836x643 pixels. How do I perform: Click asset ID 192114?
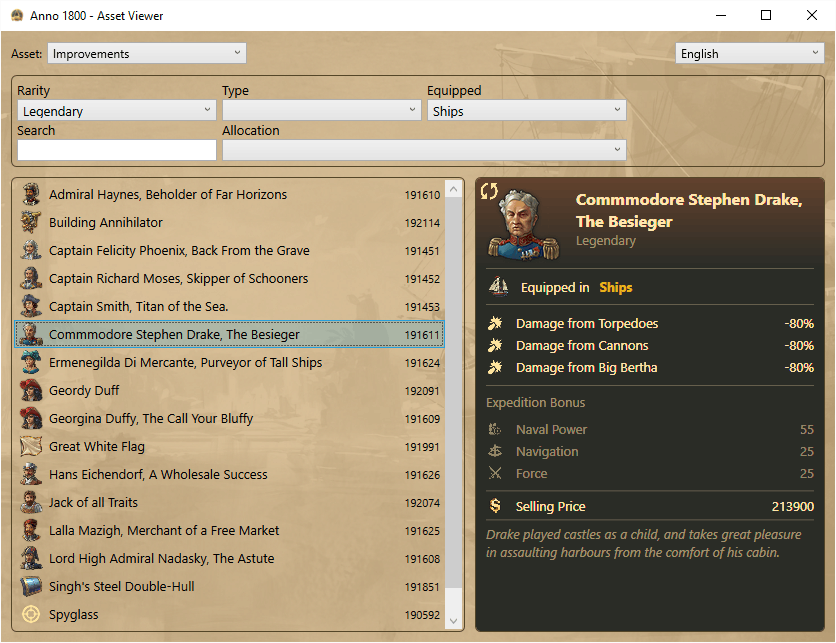tap(422, 223)
